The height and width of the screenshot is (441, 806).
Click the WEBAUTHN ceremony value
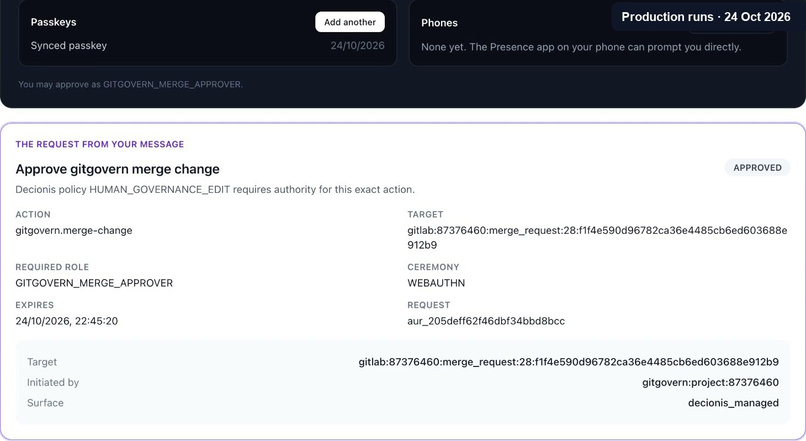(x=436, y=283)
